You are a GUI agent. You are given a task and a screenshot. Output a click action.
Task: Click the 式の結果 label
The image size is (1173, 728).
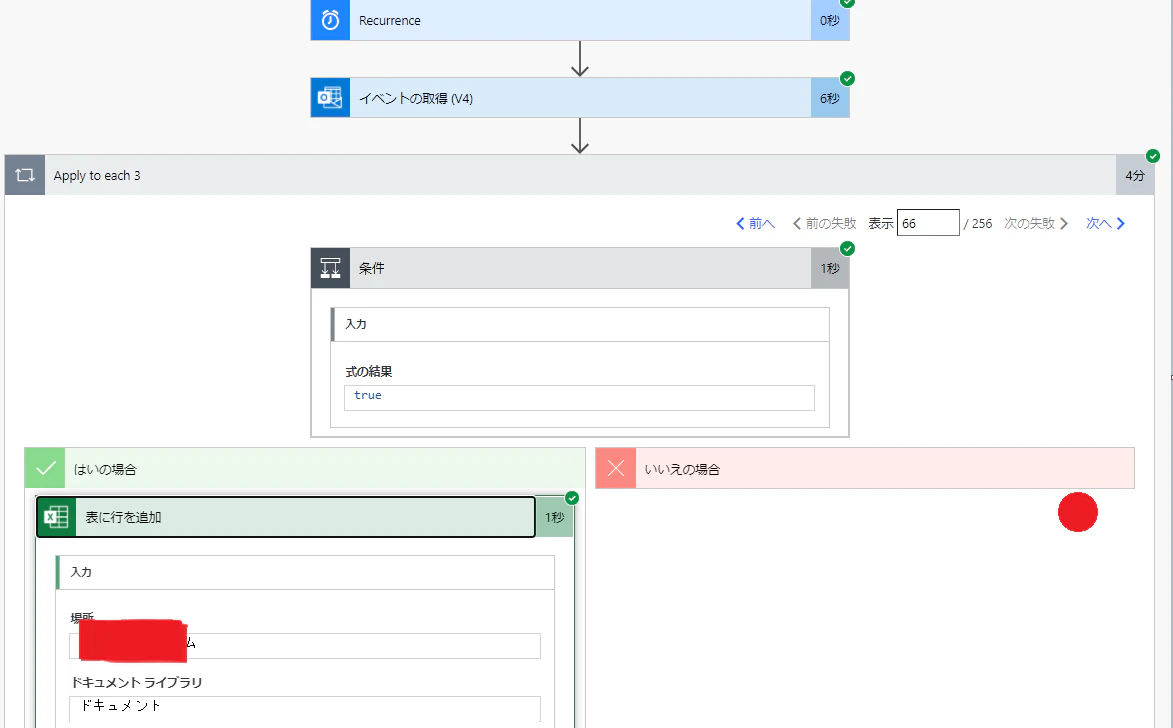point(369,371)
